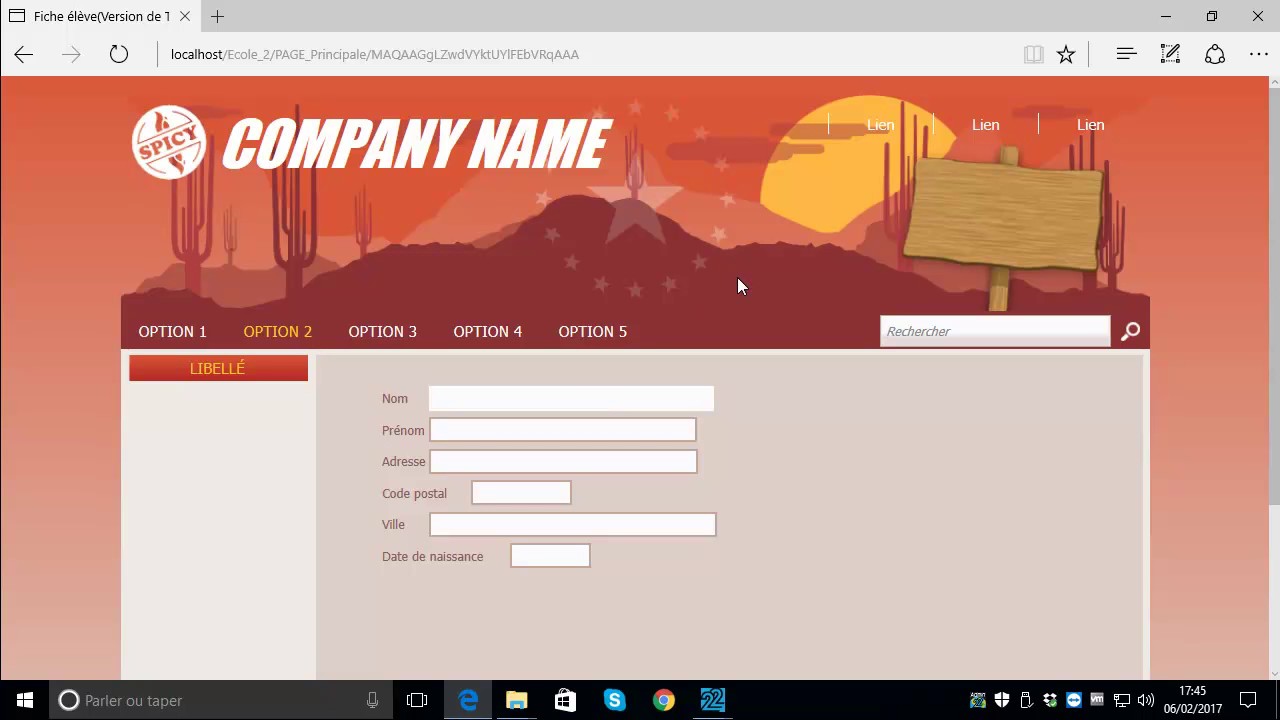1280x720 pixels.
Task: Open Microsoft Edge from the taskbar
Action: click(468, 700)
